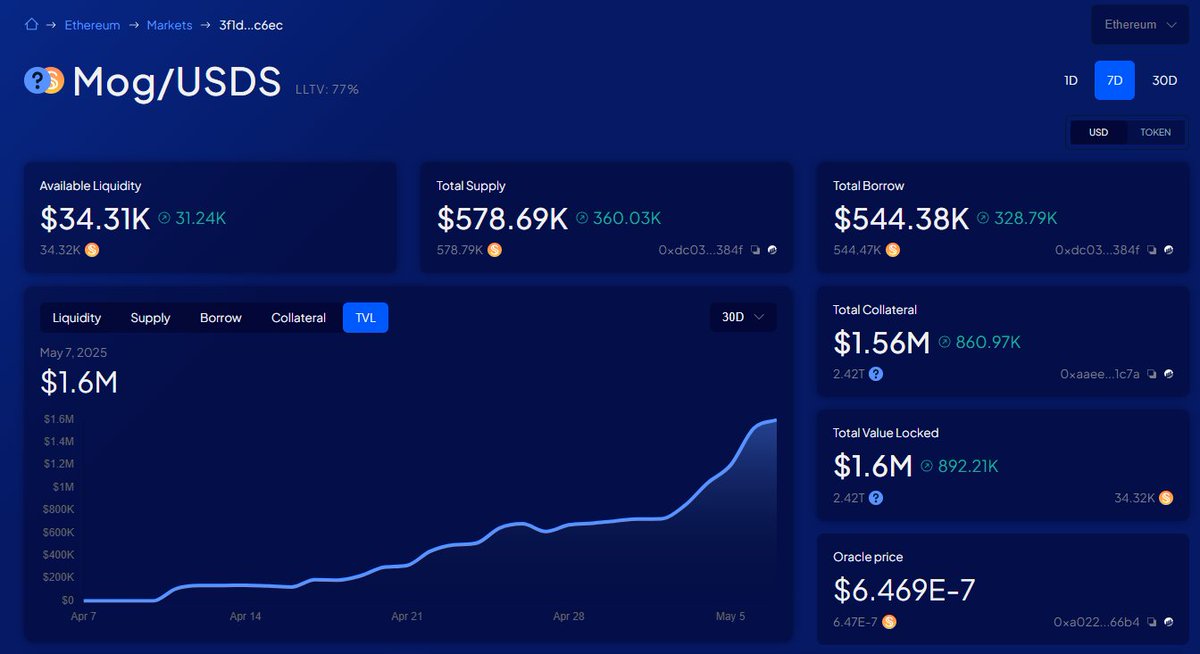The width and height of the screenshot is (1200, 654).
Task: Click the Ethereum breadcrumb link
Action: tap(92, 24)
